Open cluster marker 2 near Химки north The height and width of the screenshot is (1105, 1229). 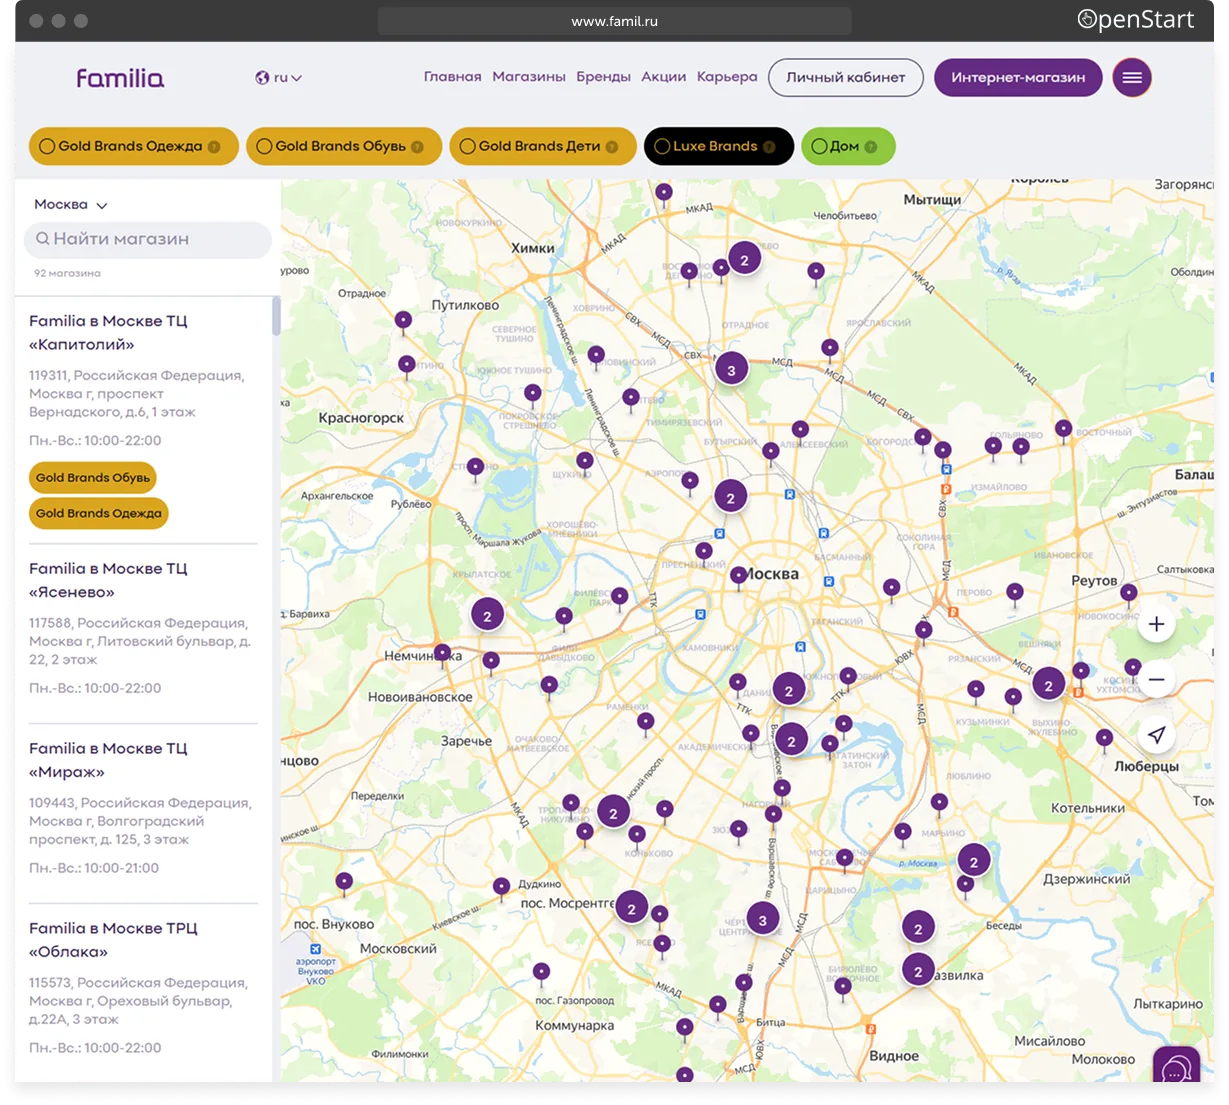click(x=744, y=259)
